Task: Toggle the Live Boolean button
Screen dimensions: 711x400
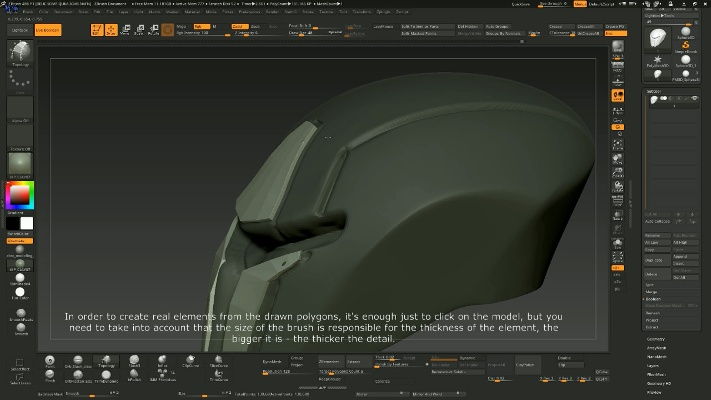Action: [47, 31]
